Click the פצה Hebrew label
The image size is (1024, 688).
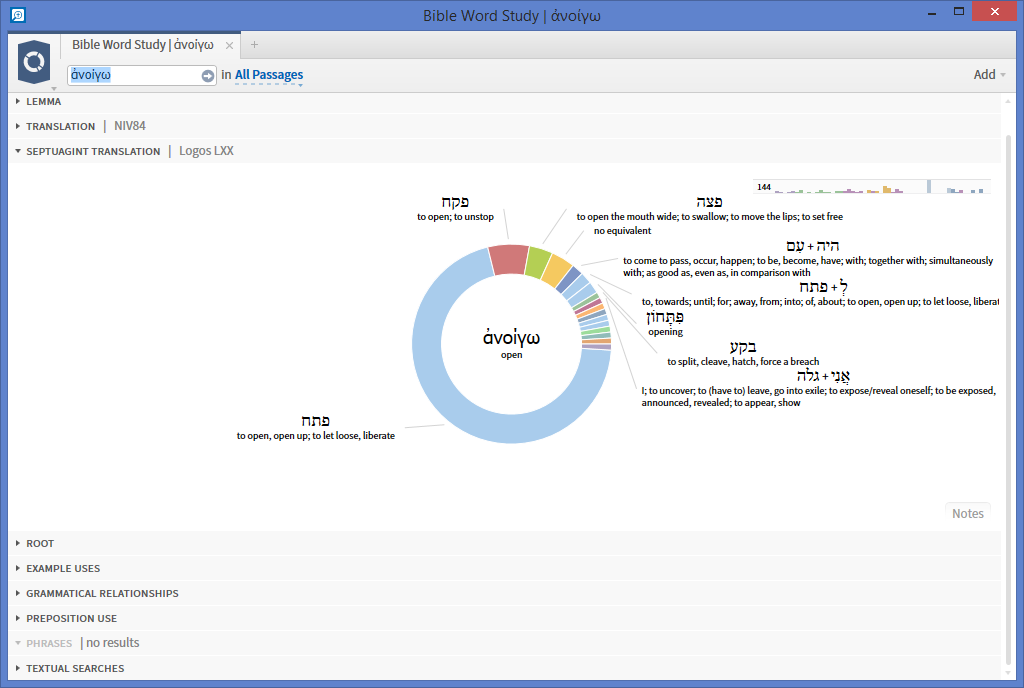click(x=709, y=202)
